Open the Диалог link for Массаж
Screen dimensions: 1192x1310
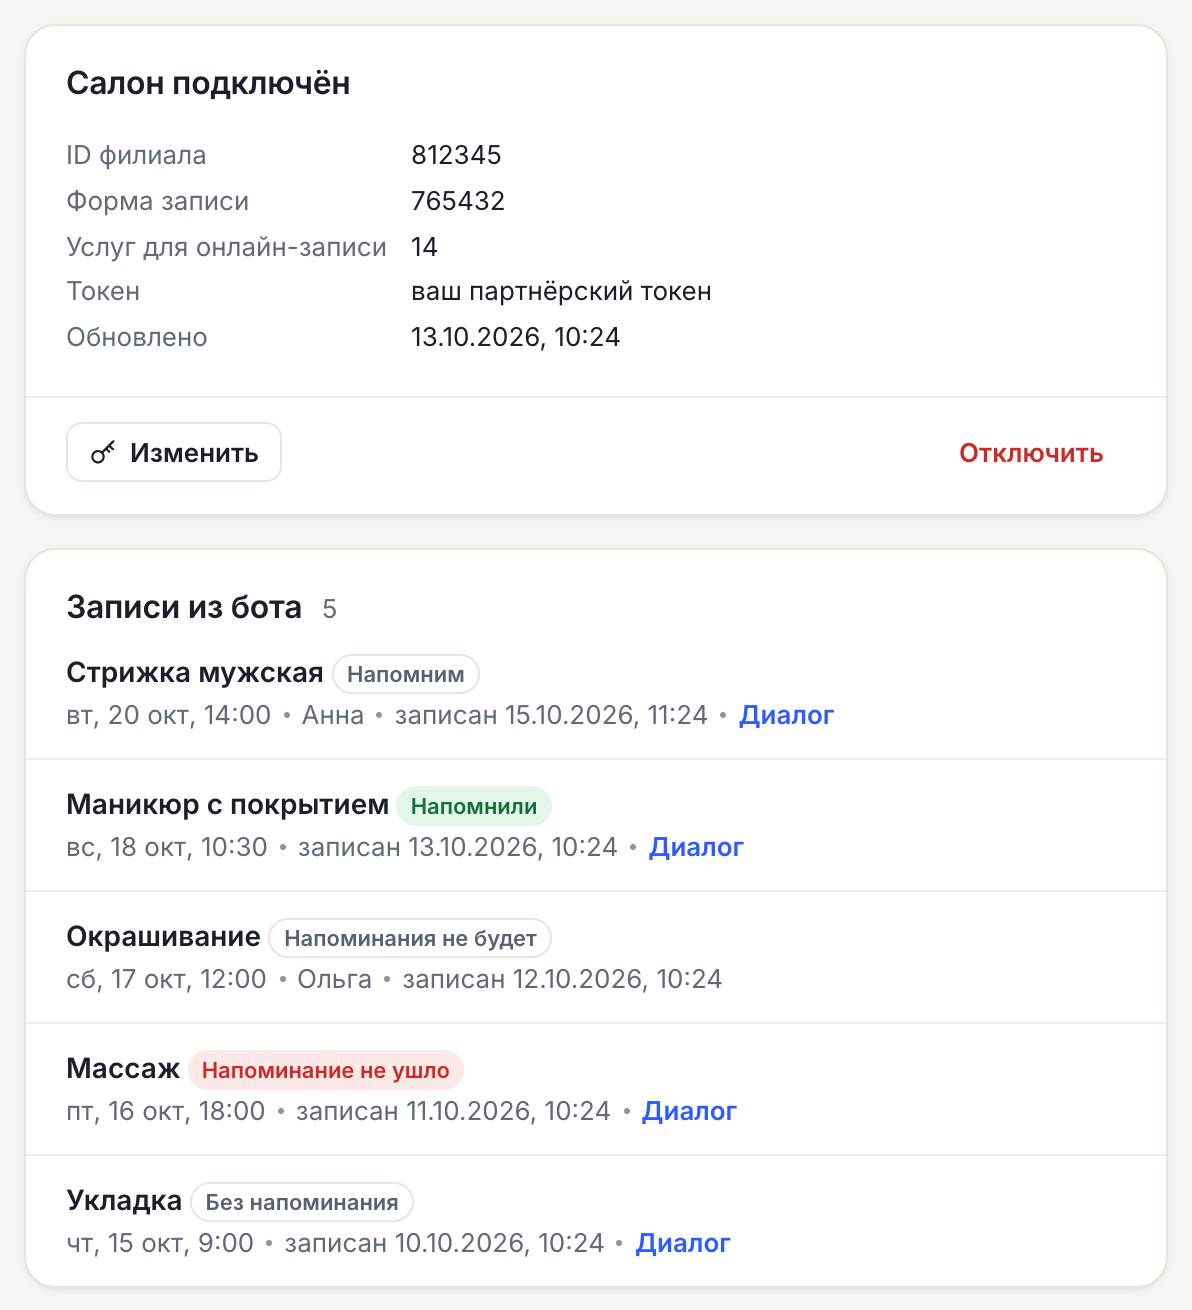coord(689,1111)
